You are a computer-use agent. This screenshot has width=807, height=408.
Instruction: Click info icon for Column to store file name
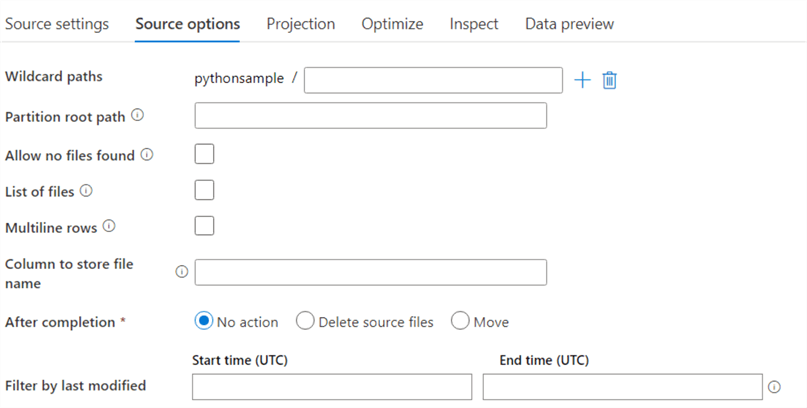182,271
